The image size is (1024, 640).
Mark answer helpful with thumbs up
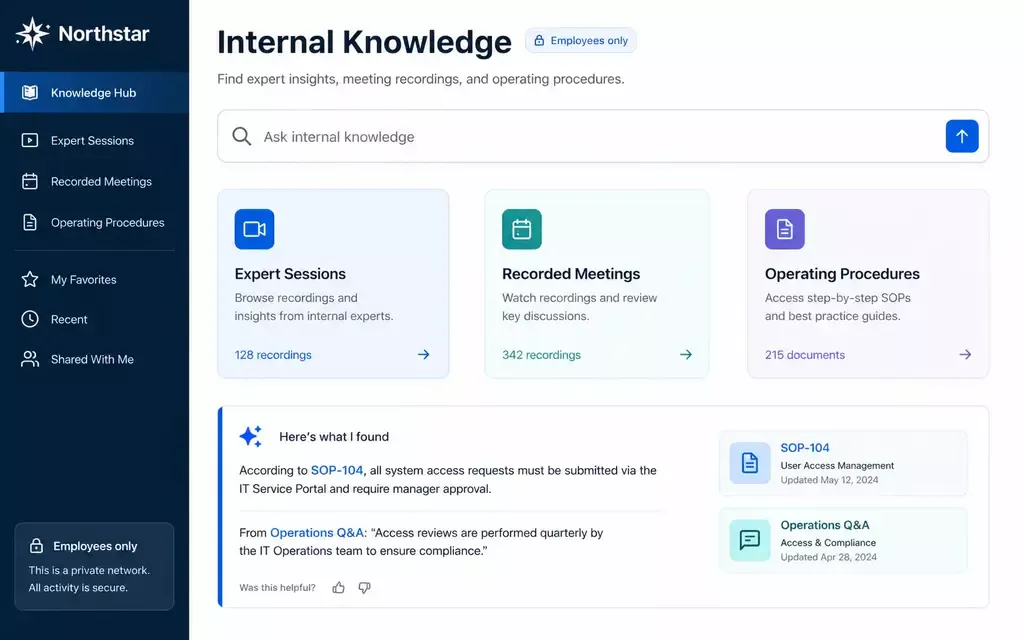[x=338, y=588]
